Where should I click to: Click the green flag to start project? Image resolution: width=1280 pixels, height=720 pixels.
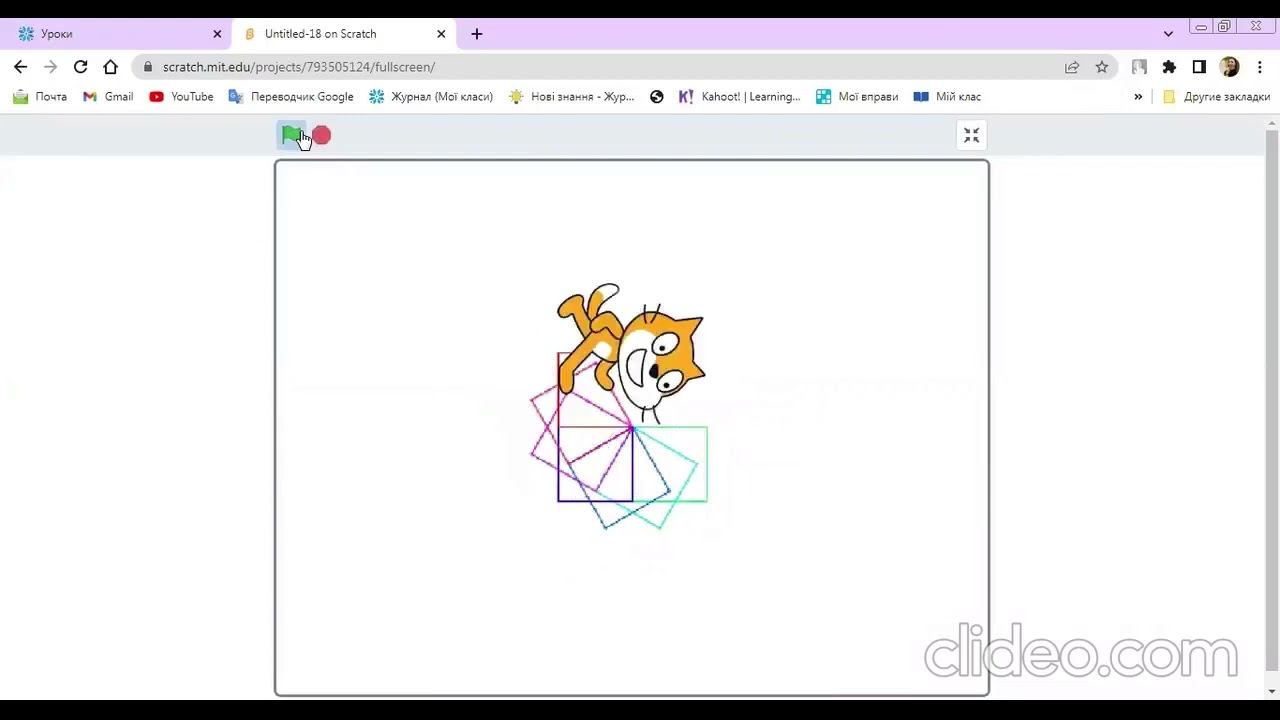click(291, 135)
